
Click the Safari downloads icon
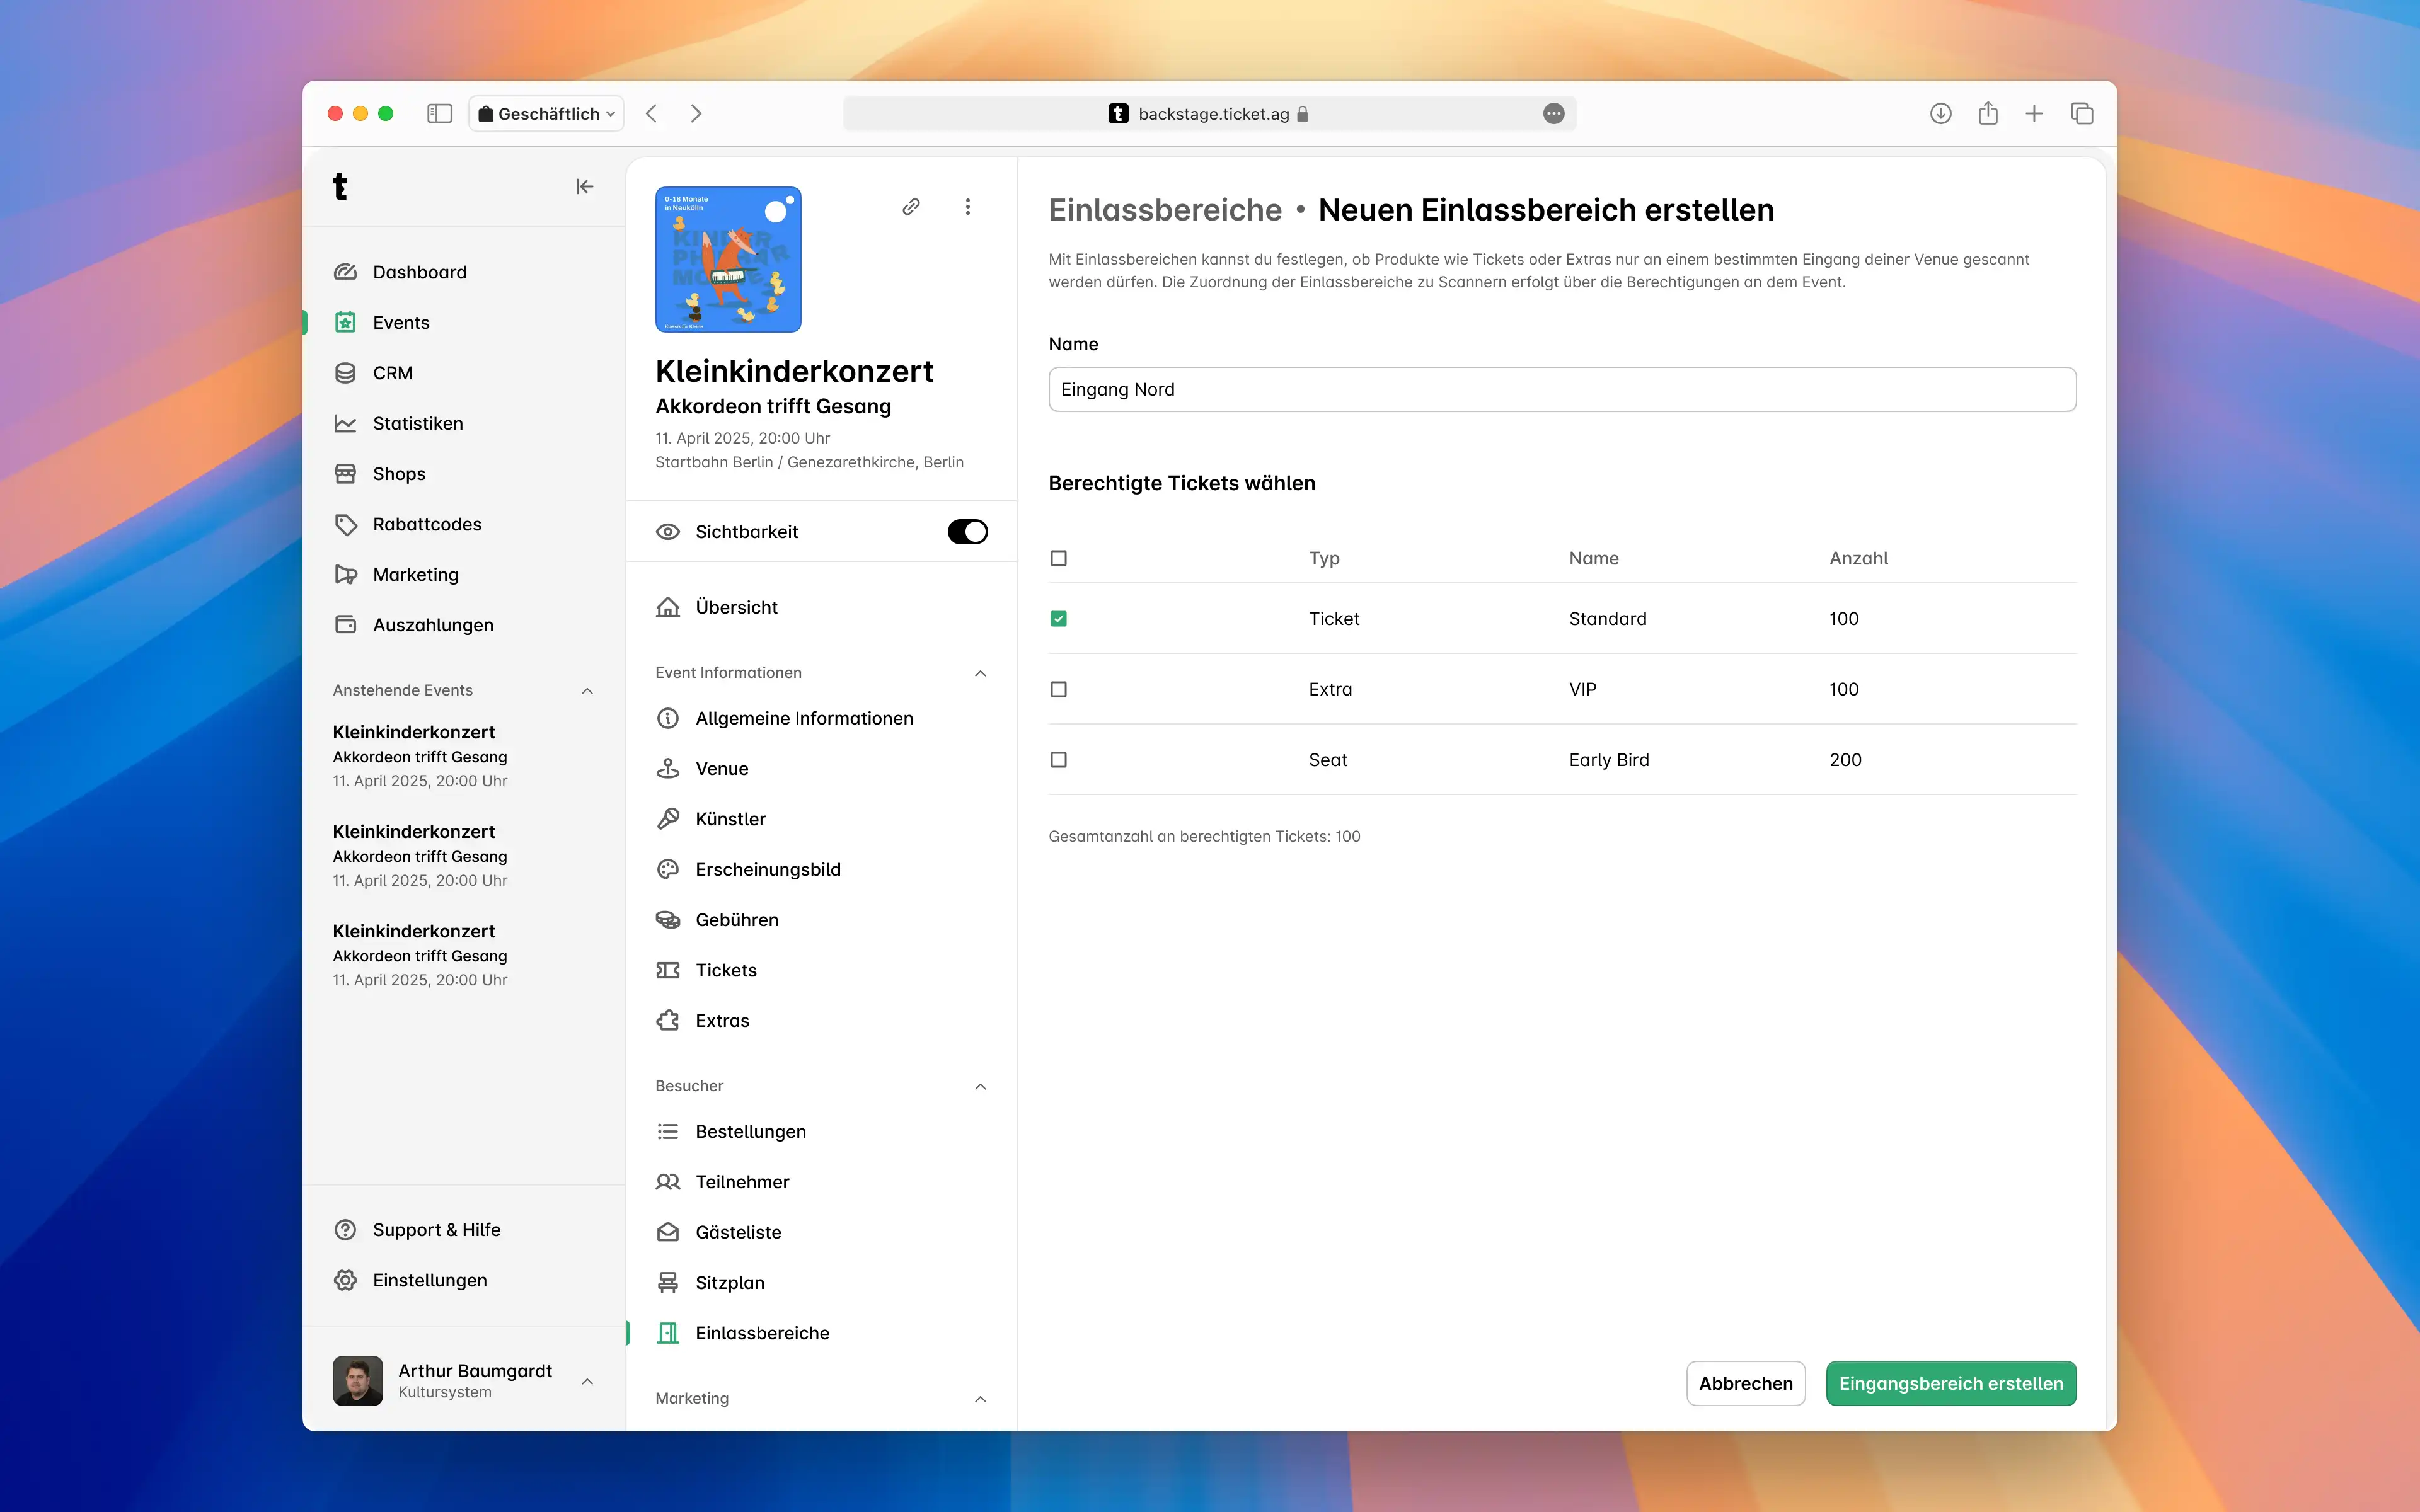(1940, 114)
